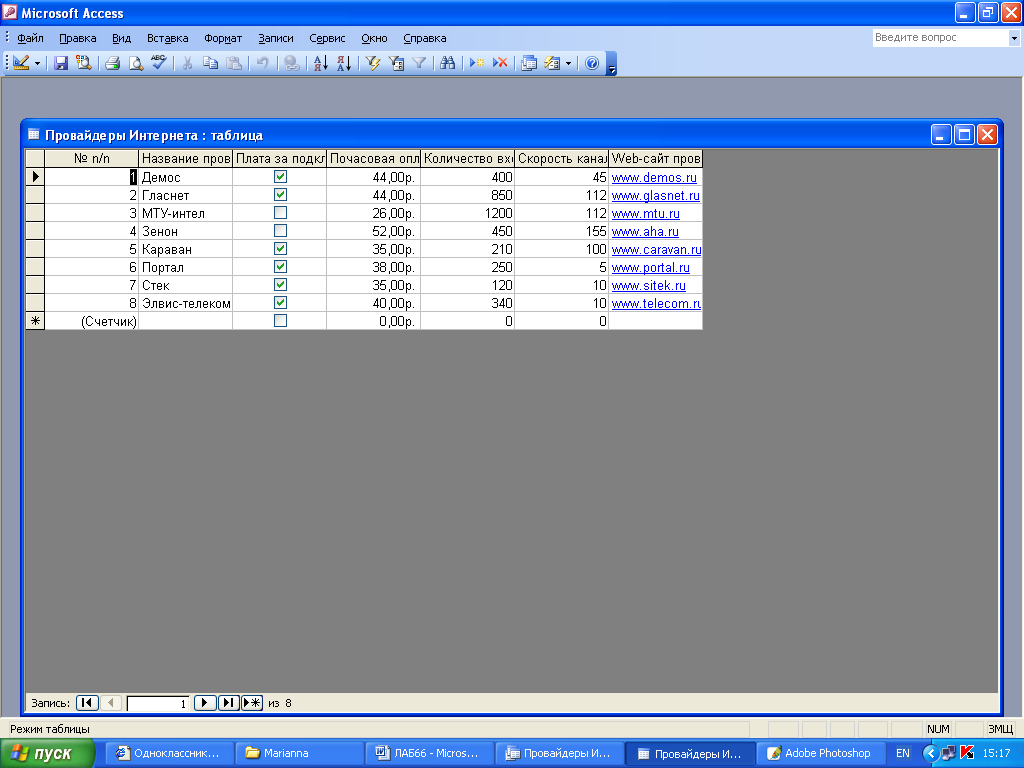
Task: Open the New Object dropdown arrow
Action: 568,63
